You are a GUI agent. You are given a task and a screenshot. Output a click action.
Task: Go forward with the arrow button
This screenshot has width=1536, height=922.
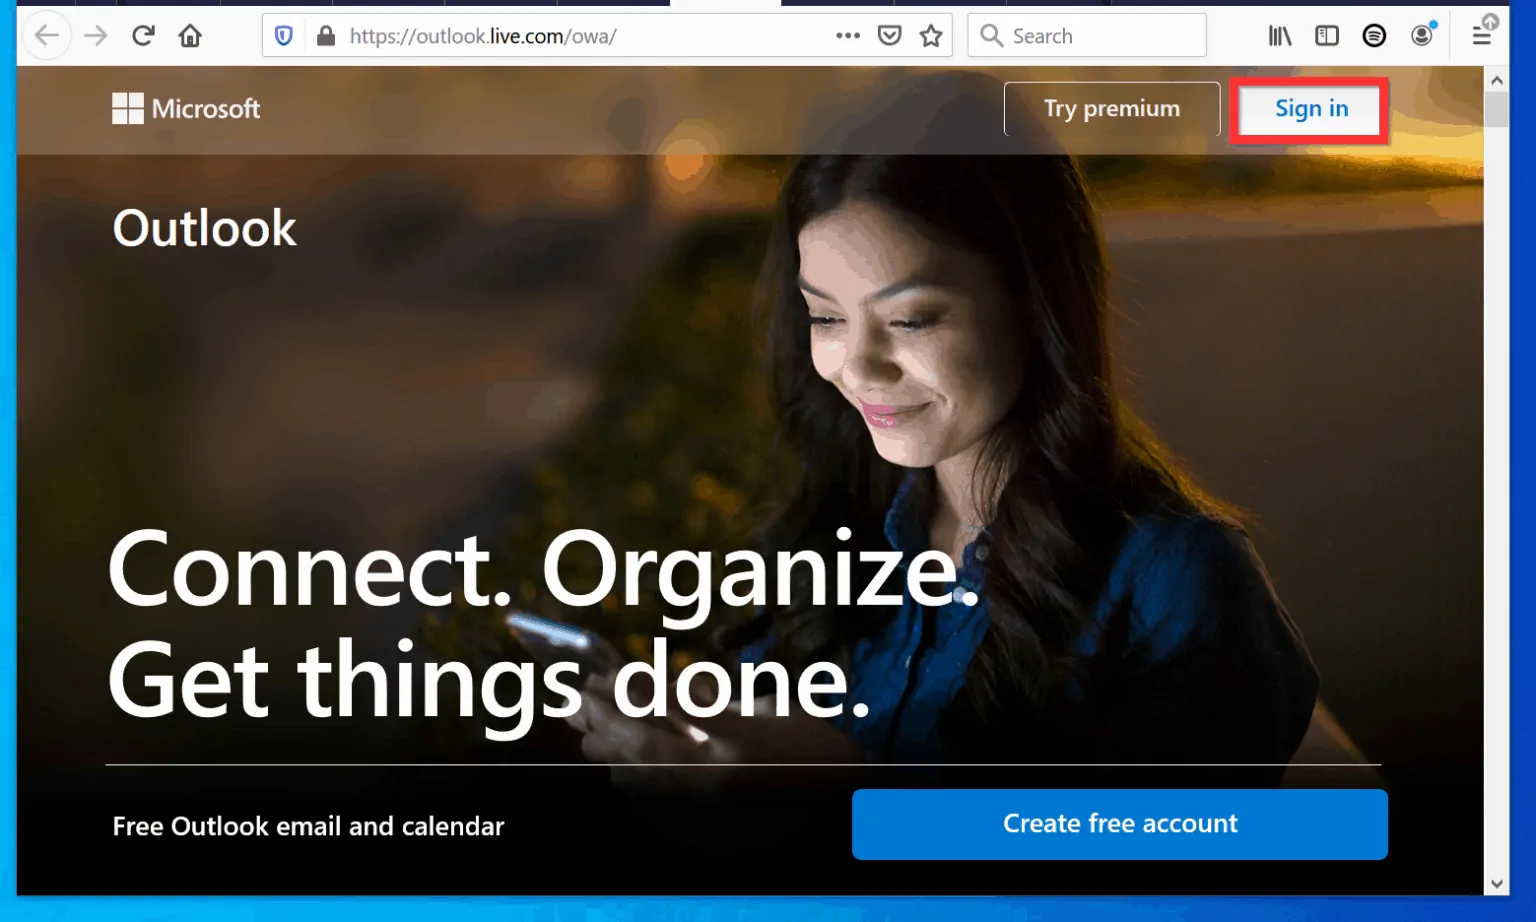click(x=95, y=36)
